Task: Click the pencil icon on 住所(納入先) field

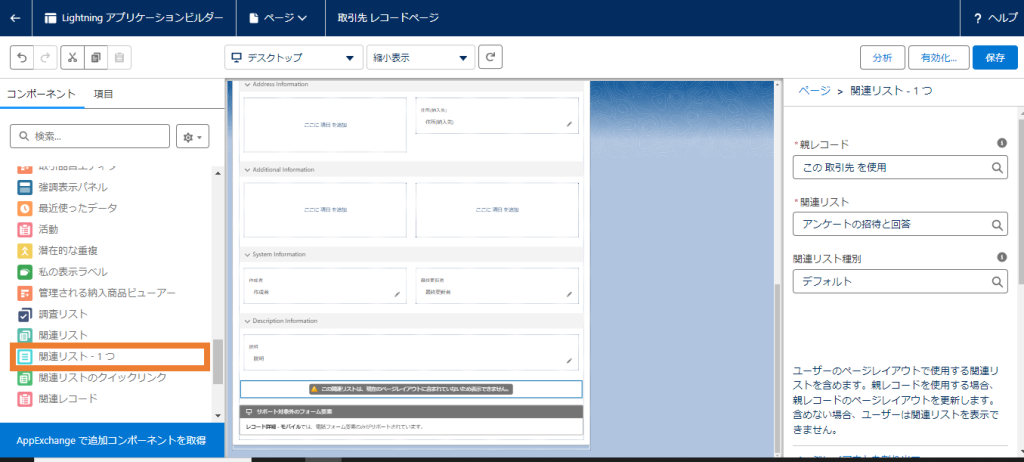Action: [x=569, y=123]
